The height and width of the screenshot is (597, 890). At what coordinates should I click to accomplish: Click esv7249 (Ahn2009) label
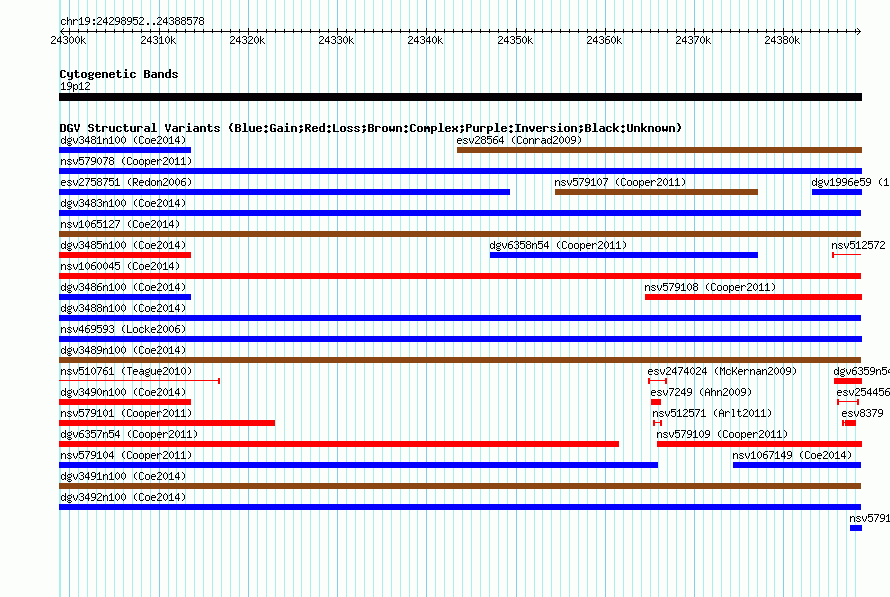[701, 392]
